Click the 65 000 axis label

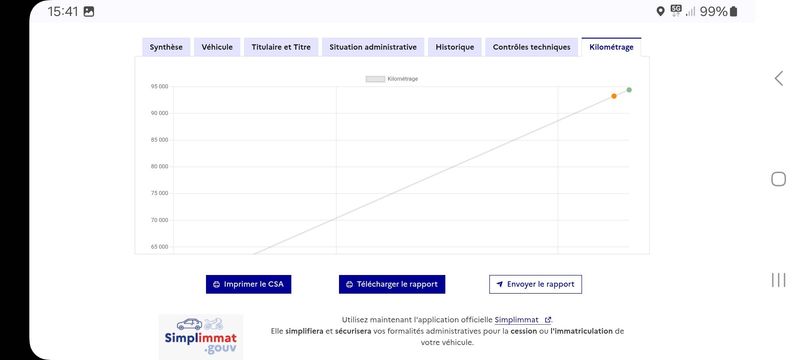click(159, 247)
